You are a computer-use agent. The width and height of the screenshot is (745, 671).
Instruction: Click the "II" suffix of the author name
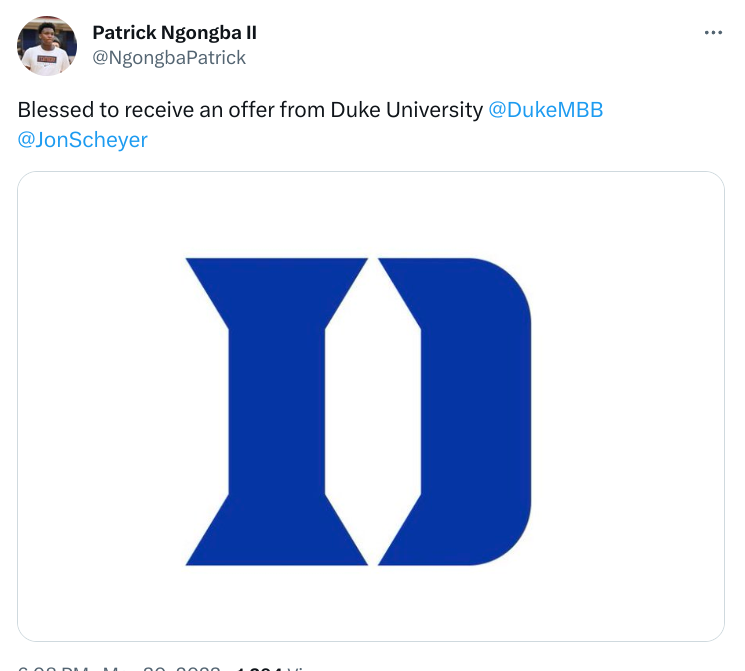pyautogui.click(x=250, y=33)
